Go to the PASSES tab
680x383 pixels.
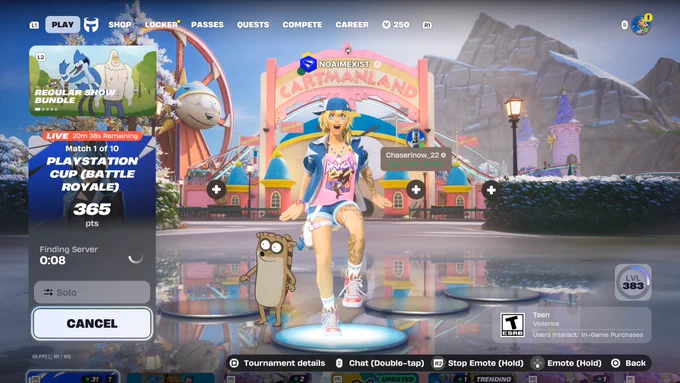coord(207,25)
